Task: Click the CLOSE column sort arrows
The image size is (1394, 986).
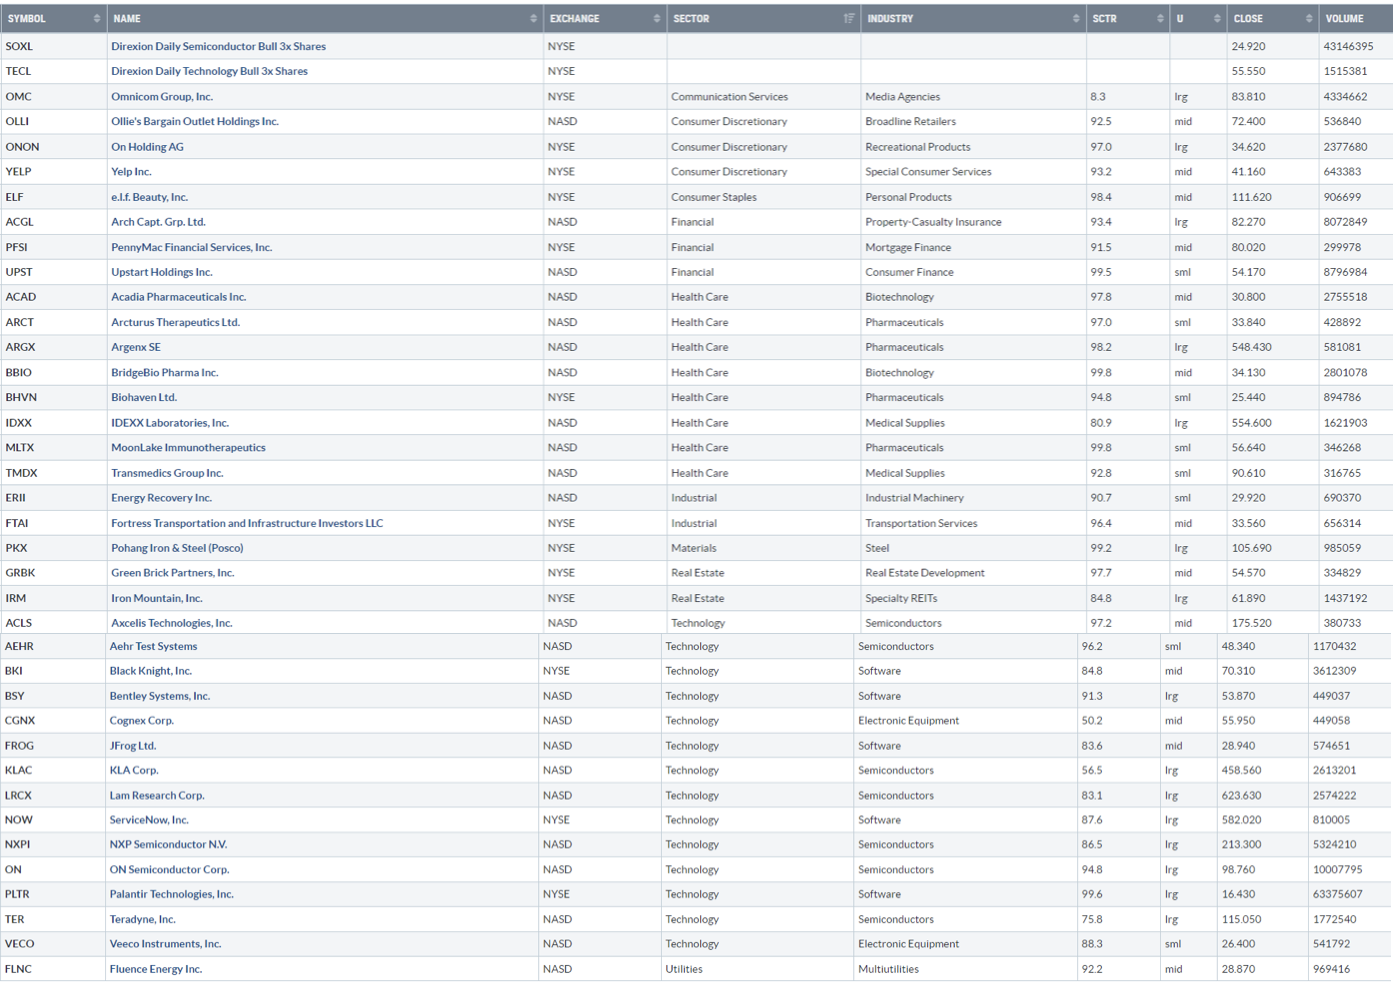Action: pos(1309,19)
